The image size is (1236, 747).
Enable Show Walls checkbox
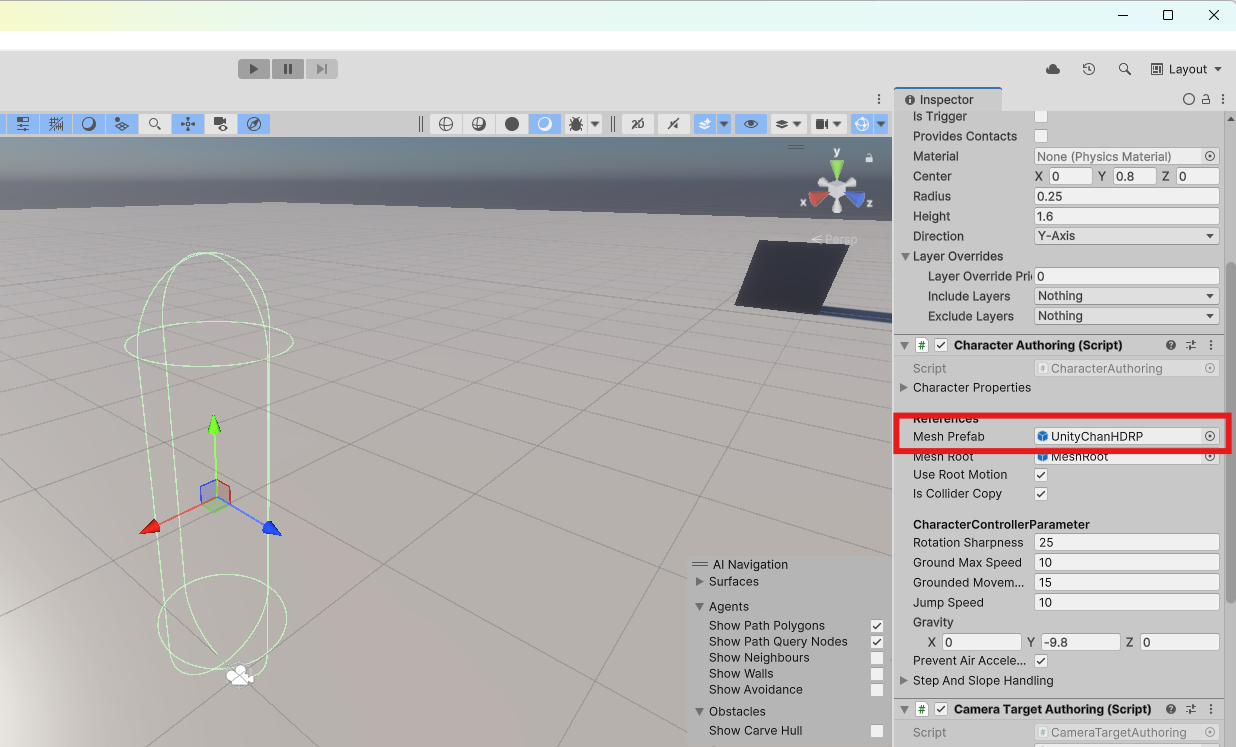point(877,674)
